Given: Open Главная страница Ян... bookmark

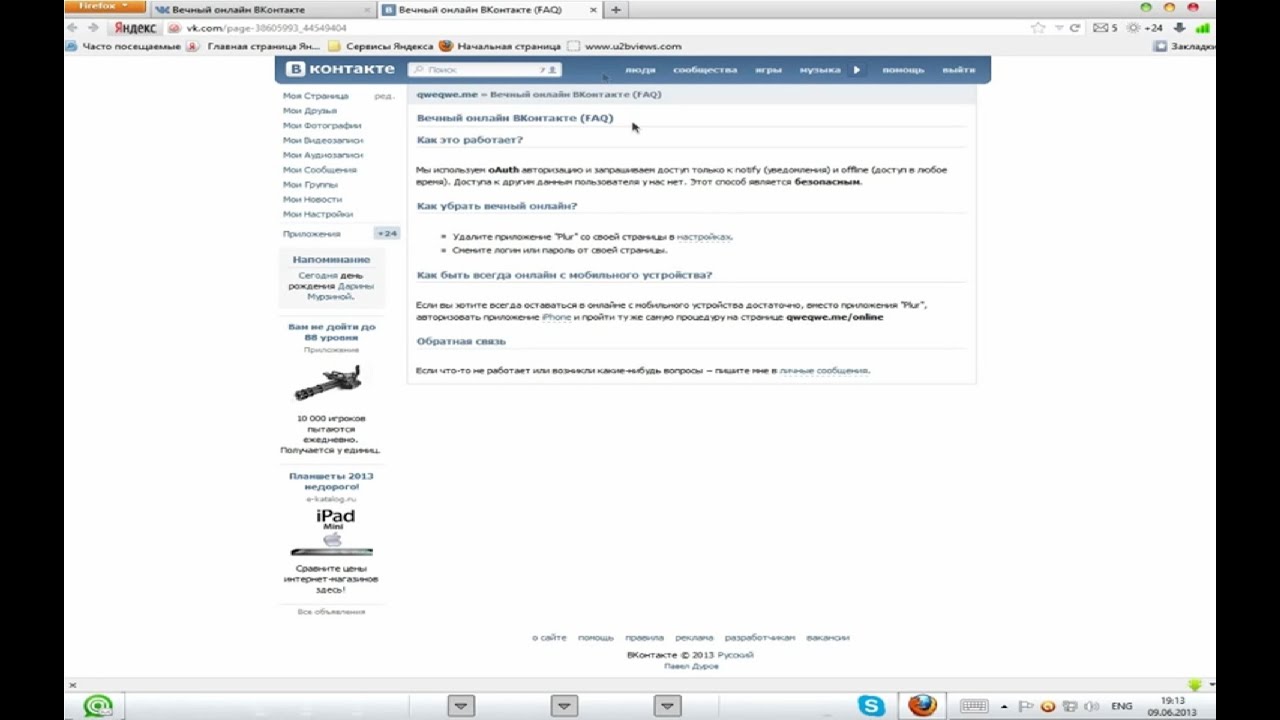Looking at the screenshot, I should click(254, 46).
